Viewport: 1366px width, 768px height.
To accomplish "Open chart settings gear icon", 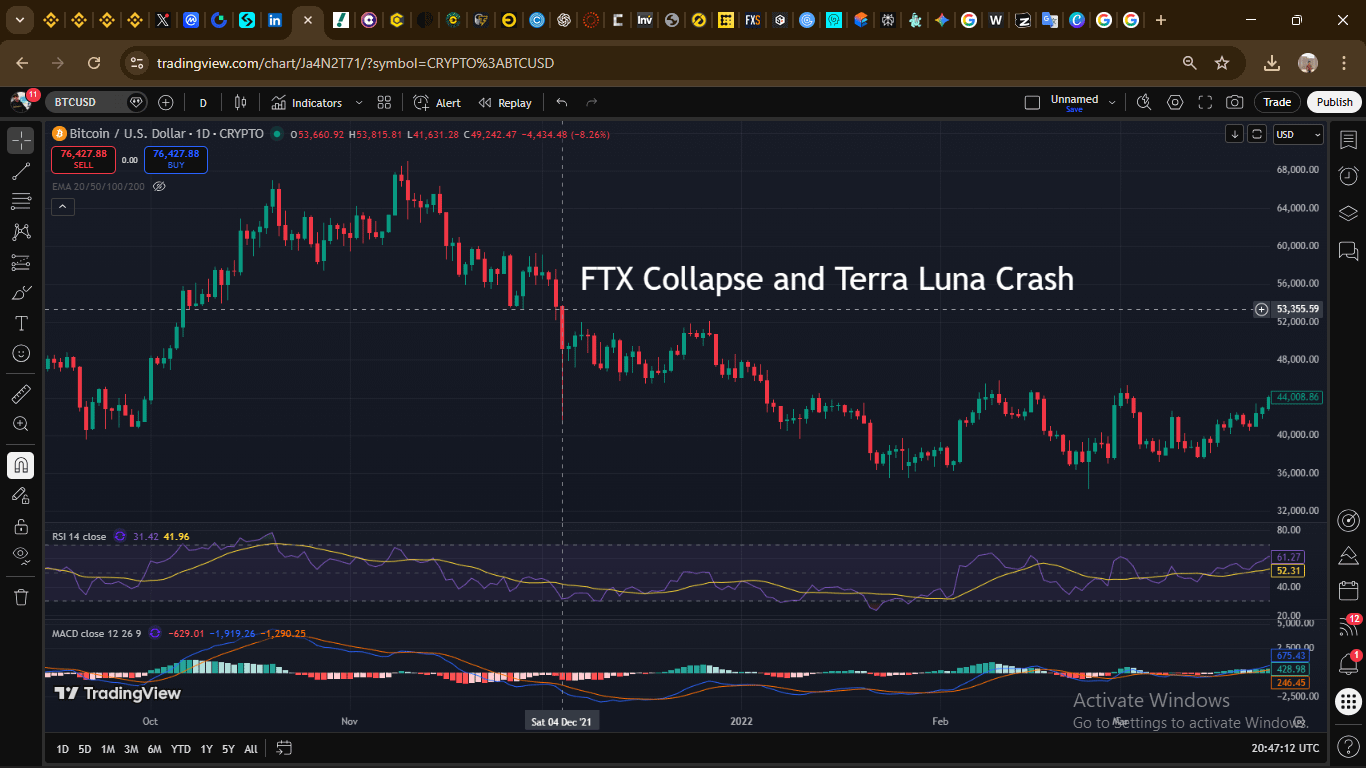I will coord(1175,102).
